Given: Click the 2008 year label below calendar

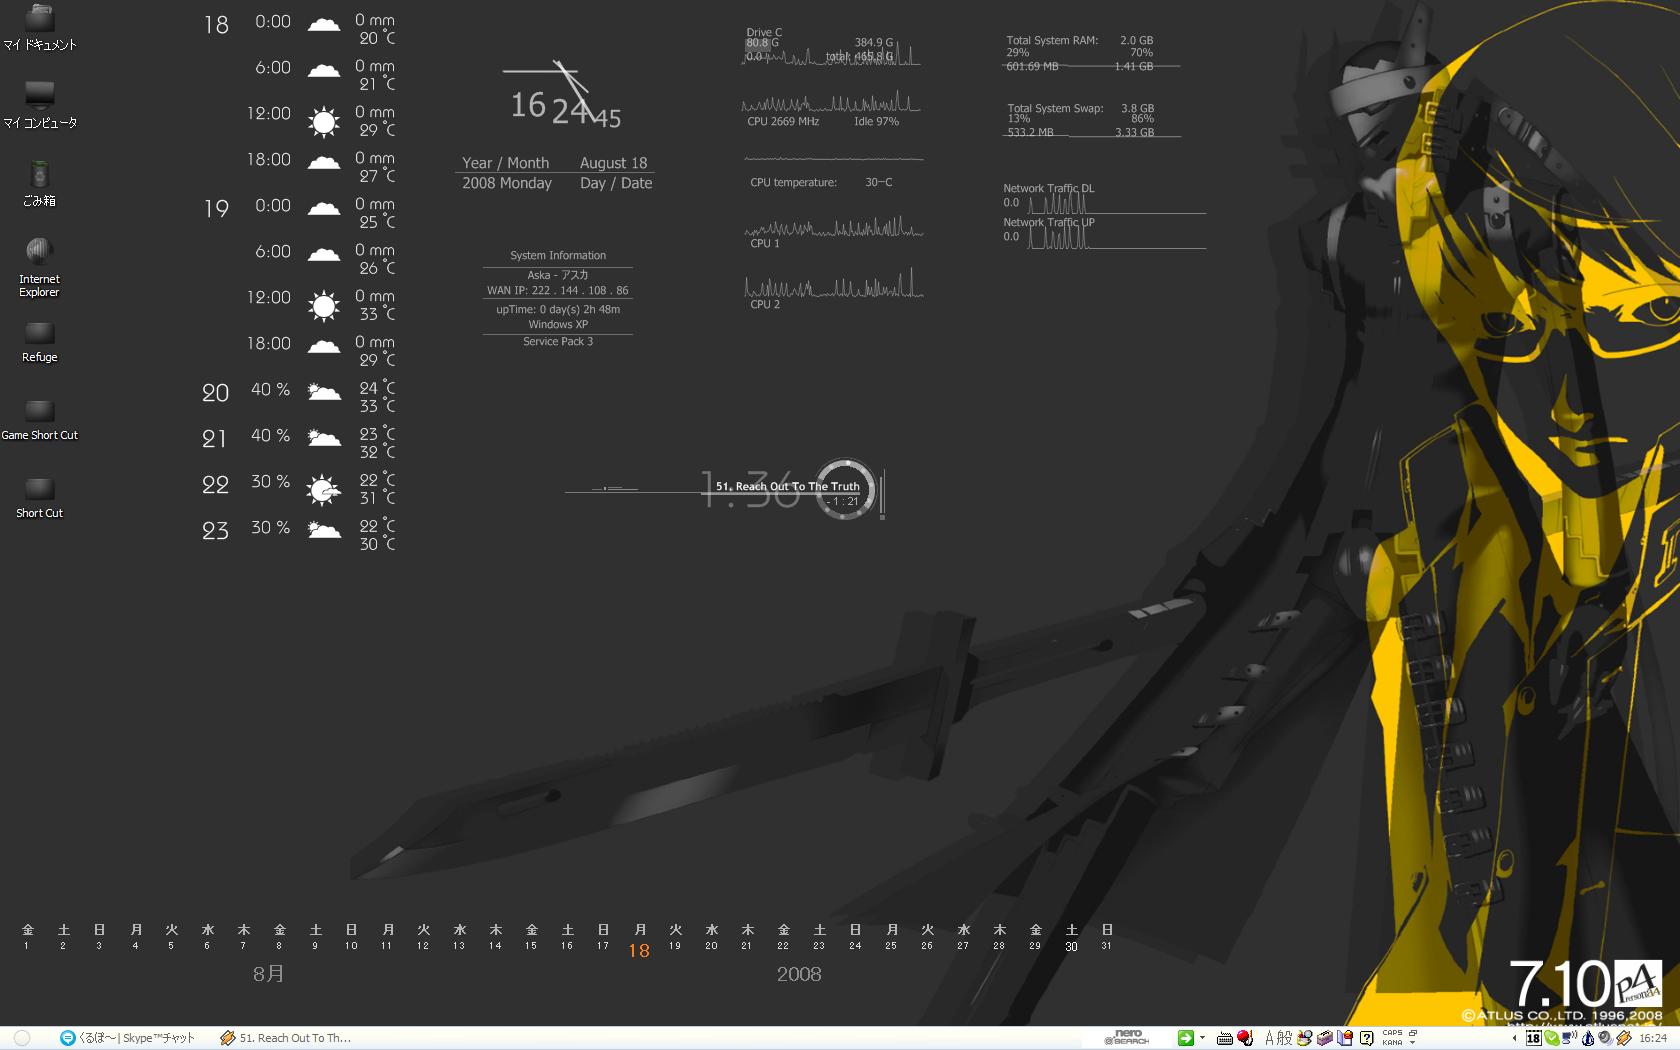Looking at the screenshot, I should click(x=799, y=974).
